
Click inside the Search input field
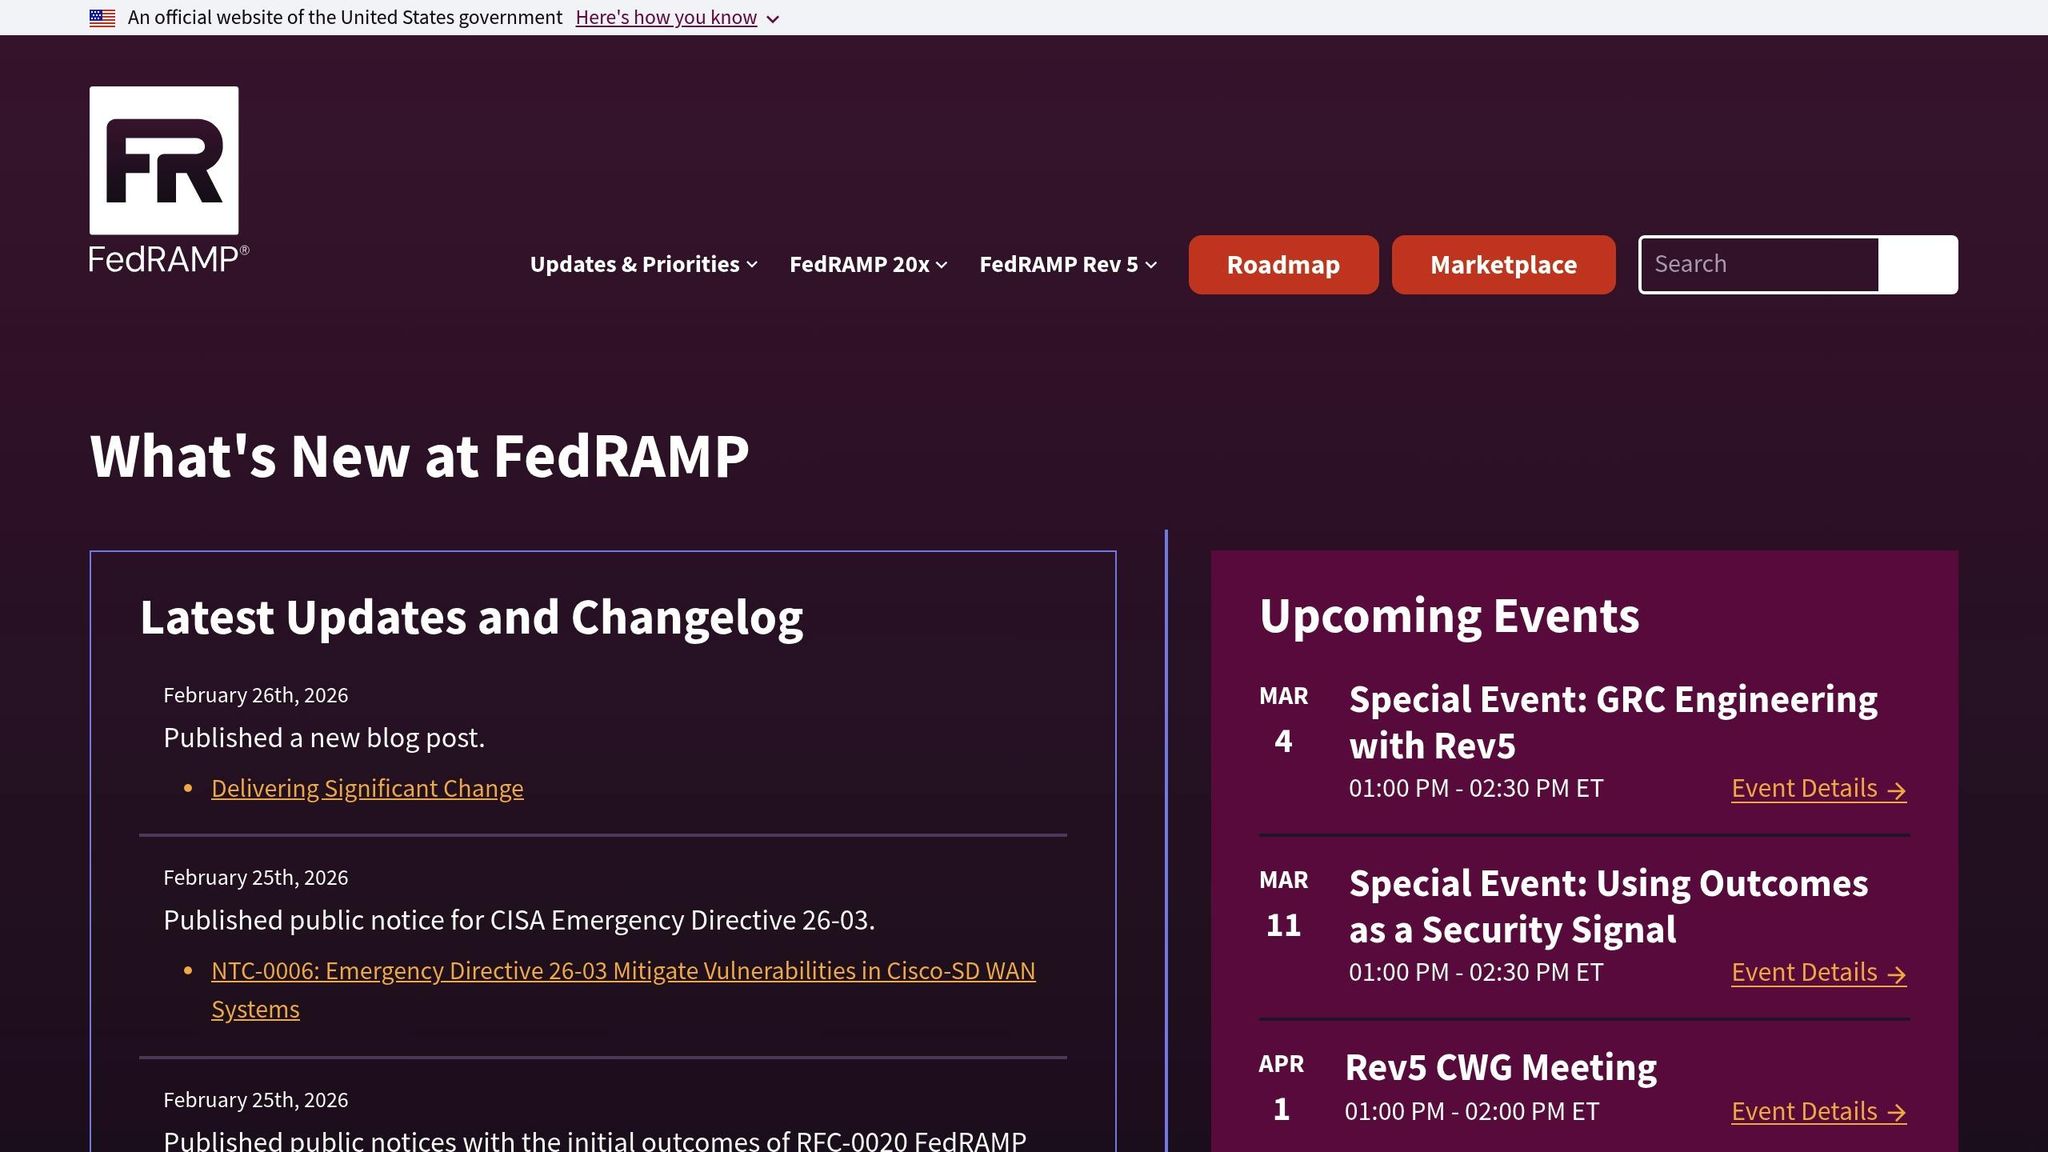tap(1758, 264)
